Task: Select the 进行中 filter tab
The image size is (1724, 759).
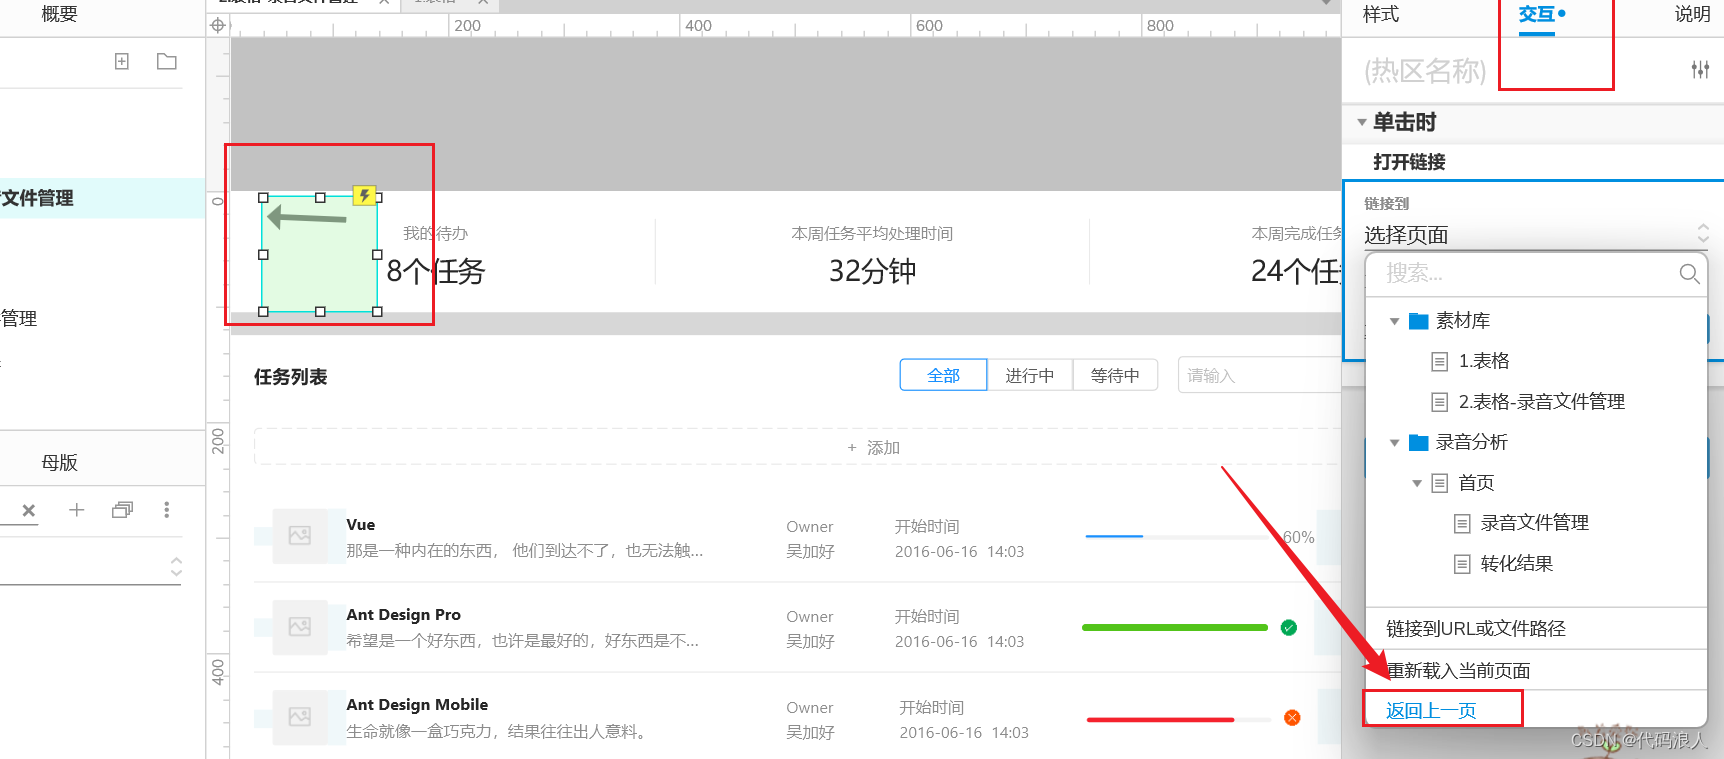Action: coord(1030,375)
